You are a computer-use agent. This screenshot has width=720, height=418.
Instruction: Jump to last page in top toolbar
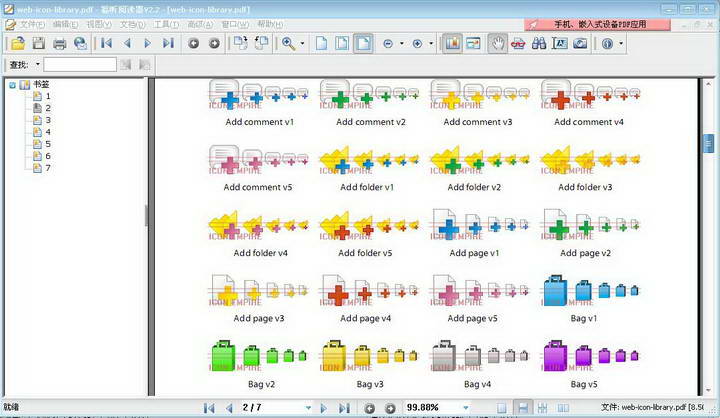click(x=168, y=44)
